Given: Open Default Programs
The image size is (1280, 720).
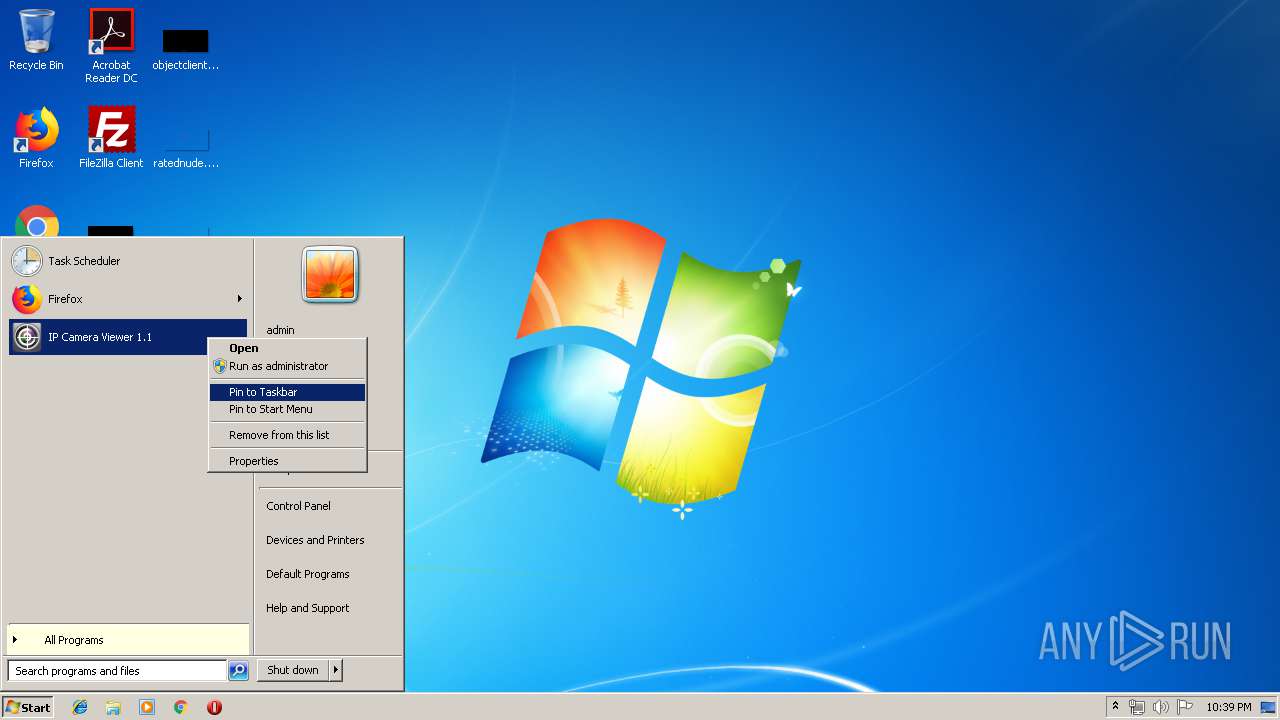Looking at the screenshot, I should 307,574.
